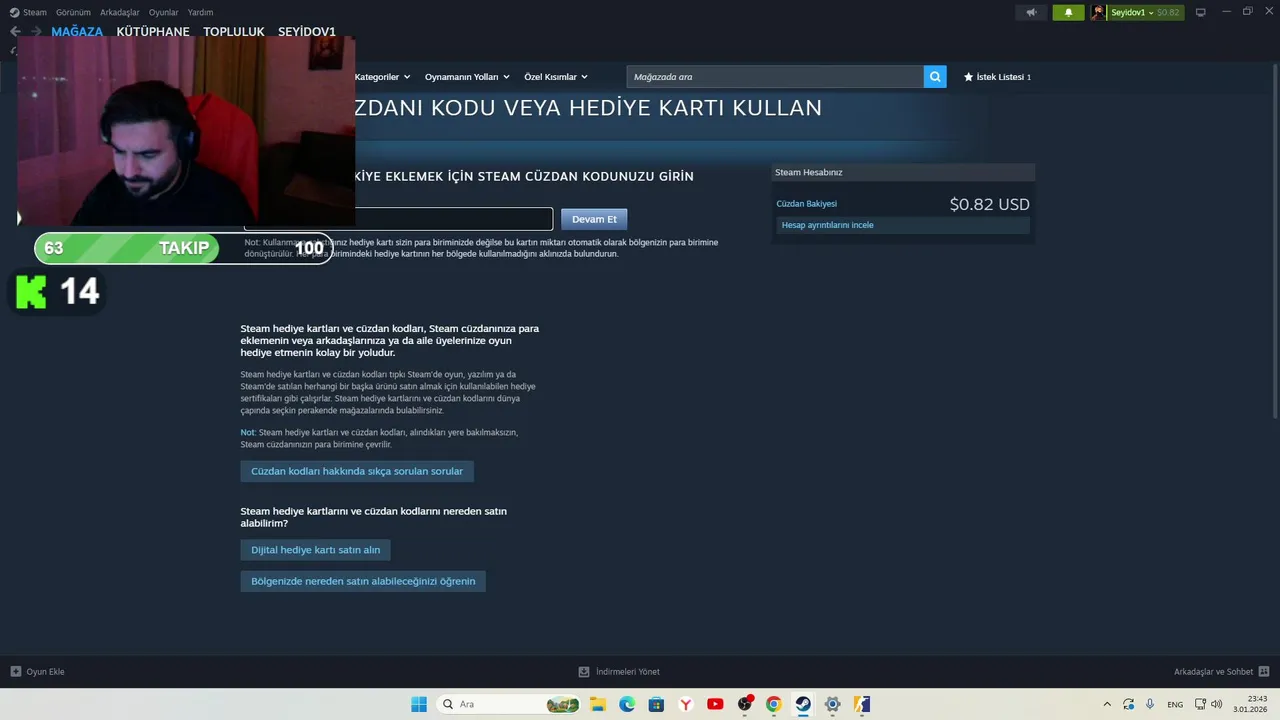Click the microphone icon in the system tray
This screenshot has width=1280, height=720.
pyautogui.click(x=1150, y=704)
